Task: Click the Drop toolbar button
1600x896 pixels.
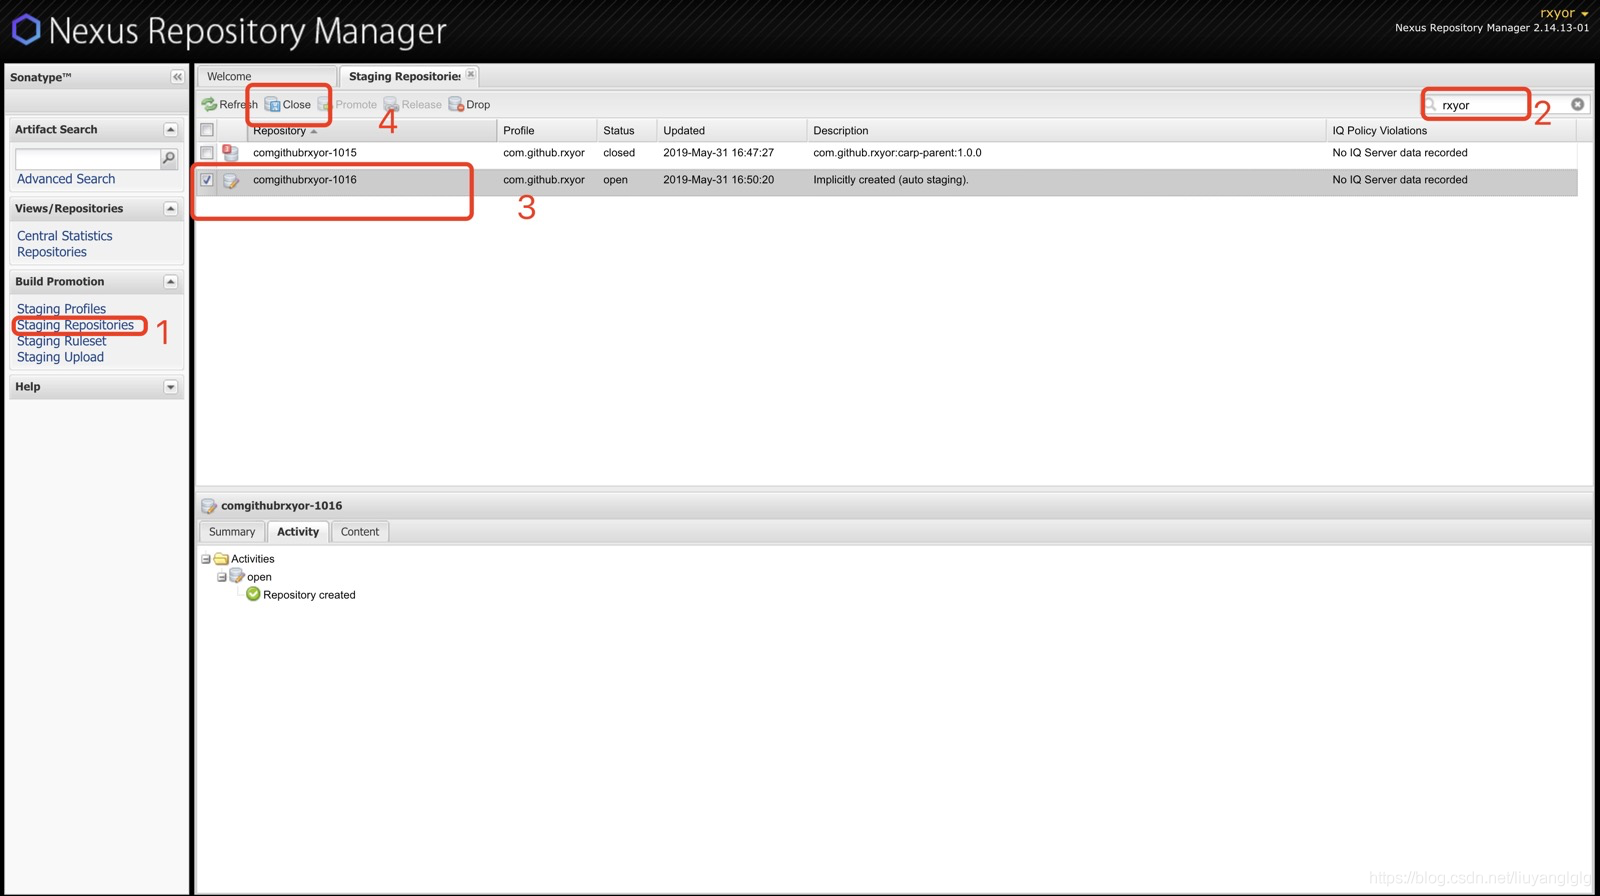Action: [470, 104]
